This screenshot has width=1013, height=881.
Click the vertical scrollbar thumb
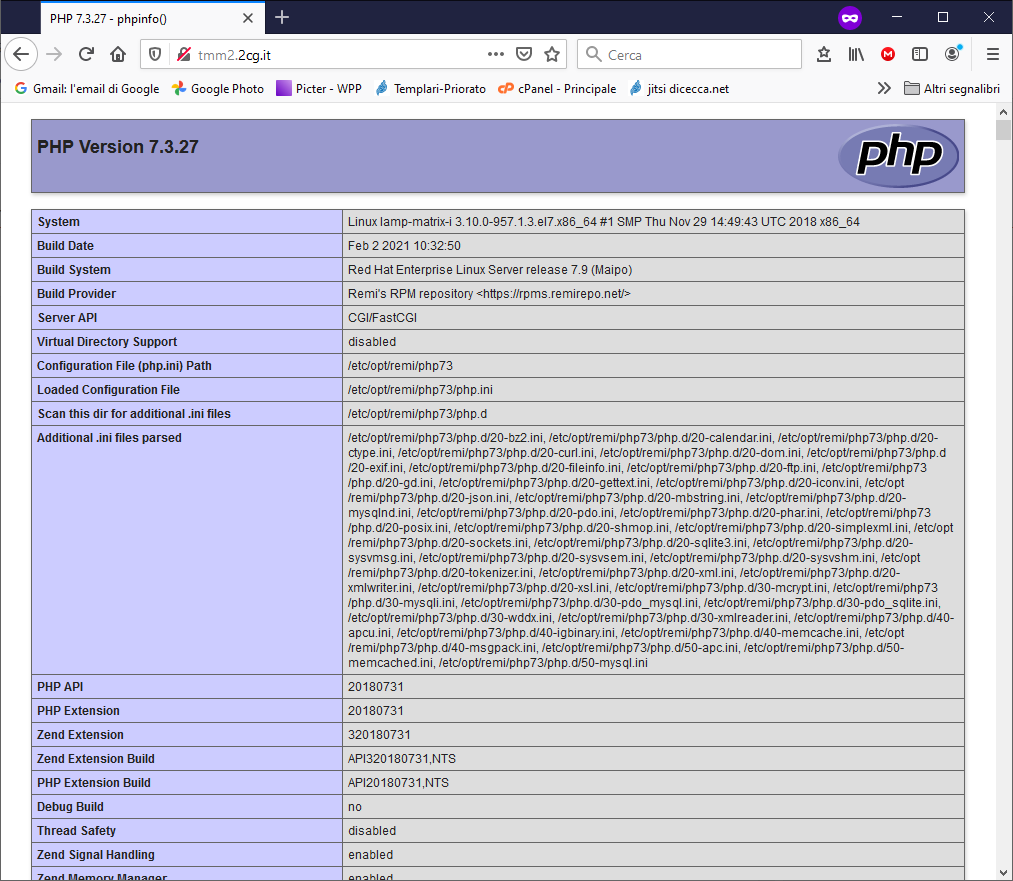1003,129
